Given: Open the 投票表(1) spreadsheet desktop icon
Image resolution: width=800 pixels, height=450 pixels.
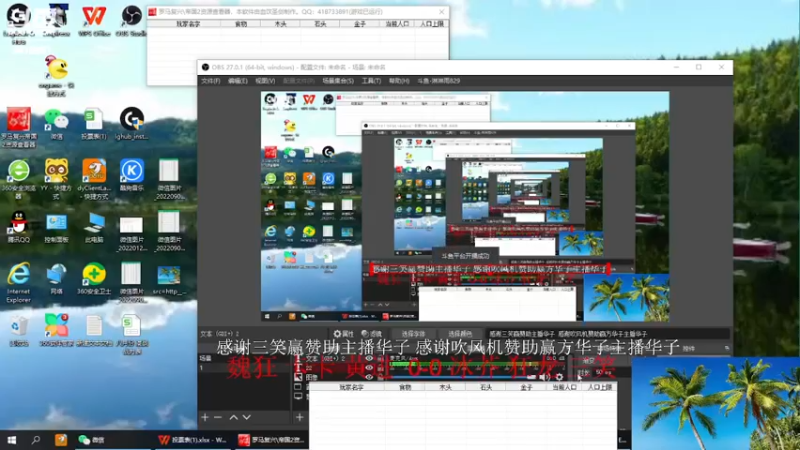Looking at the screenshot, I should click(x=93, y=124).
